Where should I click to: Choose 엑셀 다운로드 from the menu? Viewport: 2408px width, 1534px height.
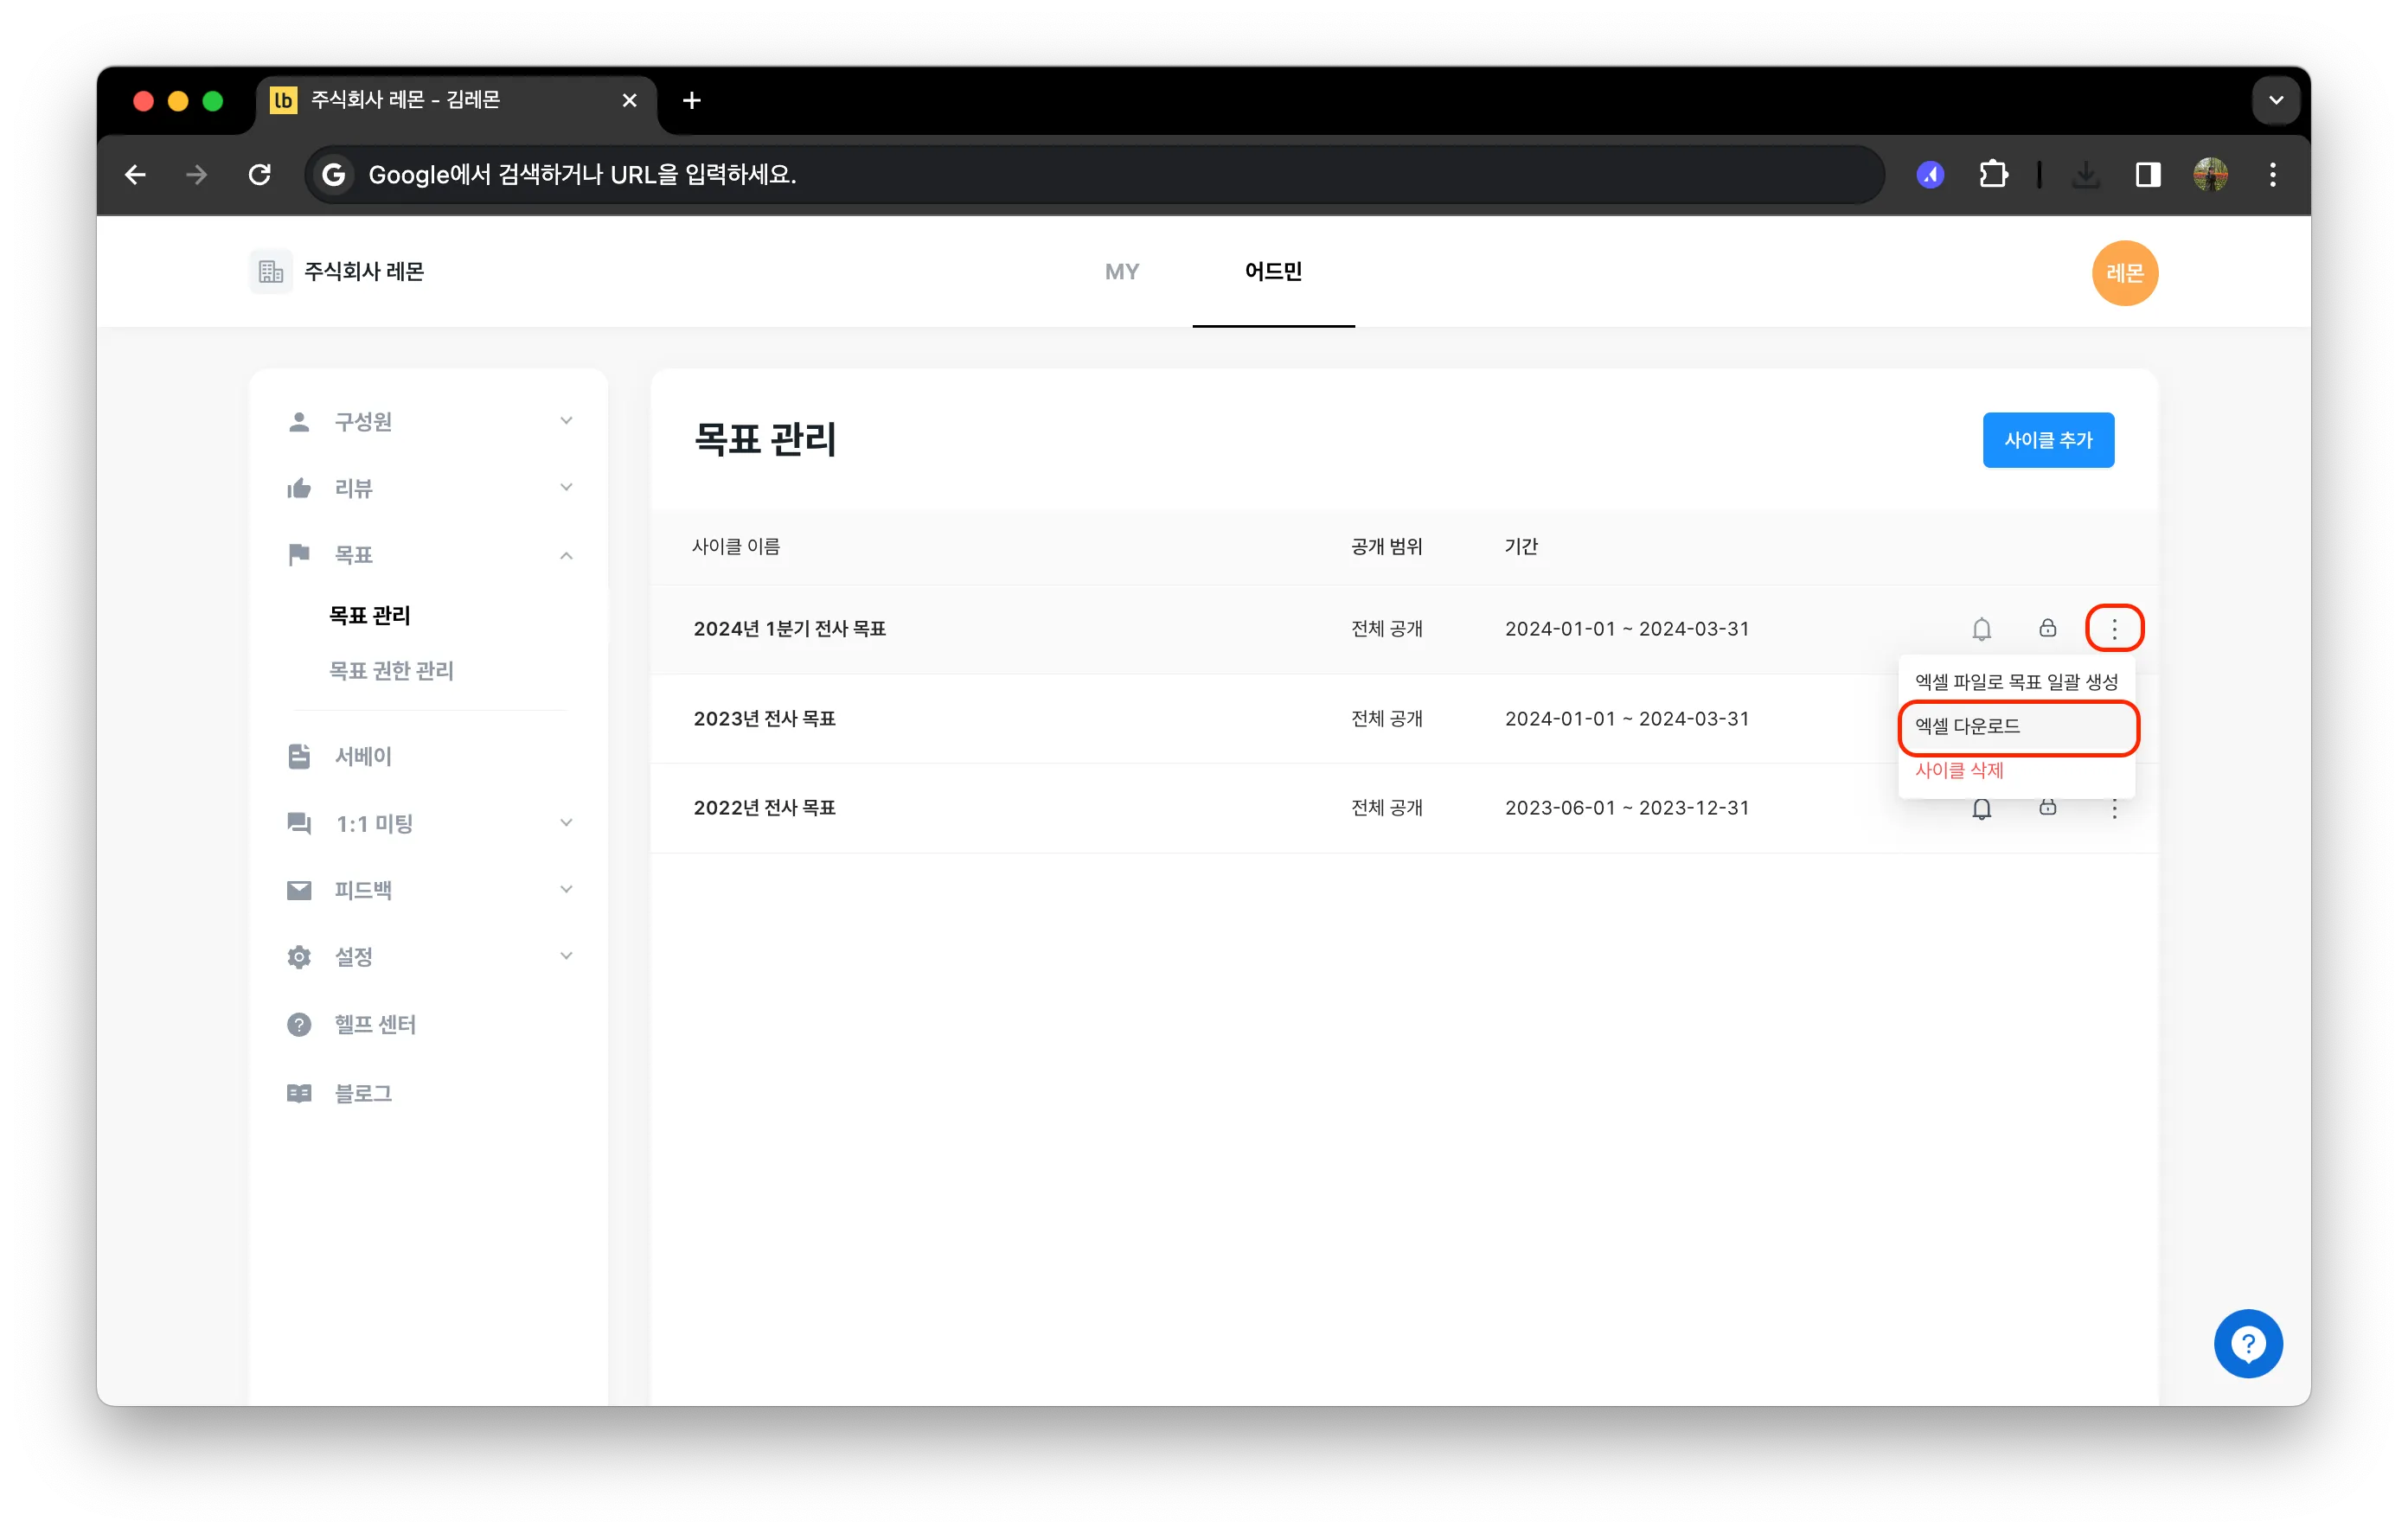2018,727
